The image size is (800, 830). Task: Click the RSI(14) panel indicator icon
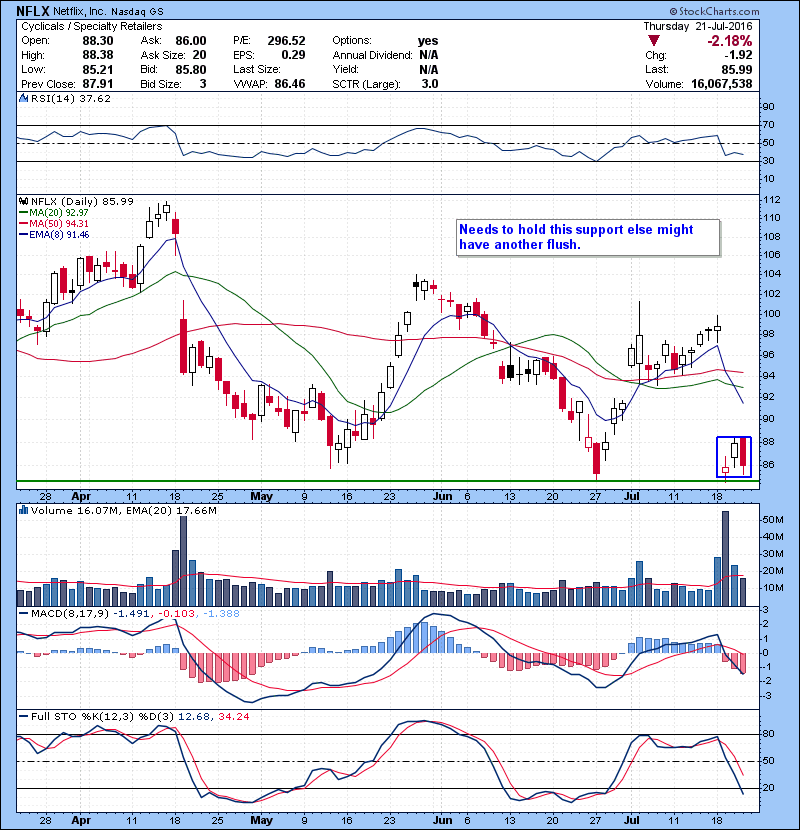click(23, 98)
